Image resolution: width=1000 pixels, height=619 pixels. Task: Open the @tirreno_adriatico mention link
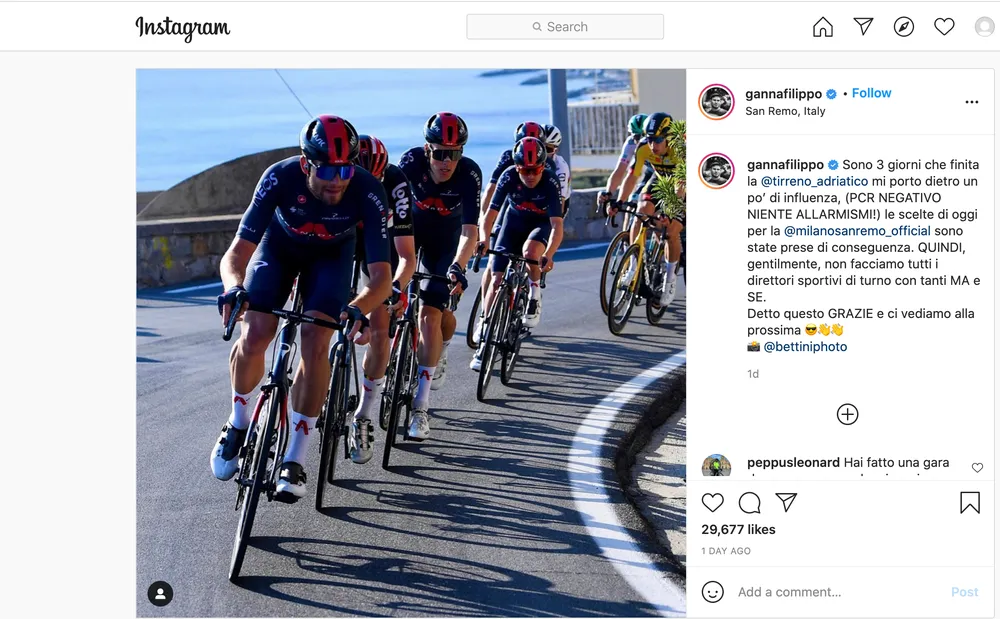pos(814,181)
